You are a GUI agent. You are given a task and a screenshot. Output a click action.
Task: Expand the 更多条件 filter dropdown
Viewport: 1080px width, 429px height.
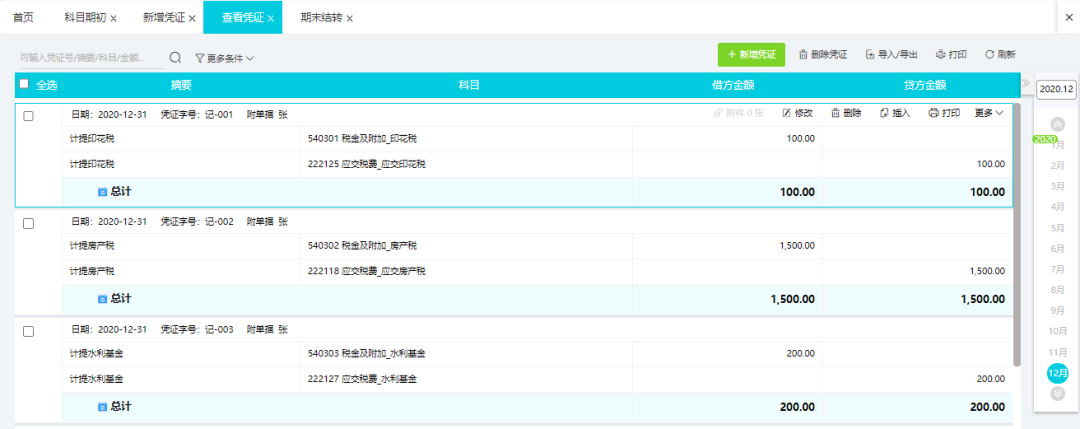(x=225, y=59)
